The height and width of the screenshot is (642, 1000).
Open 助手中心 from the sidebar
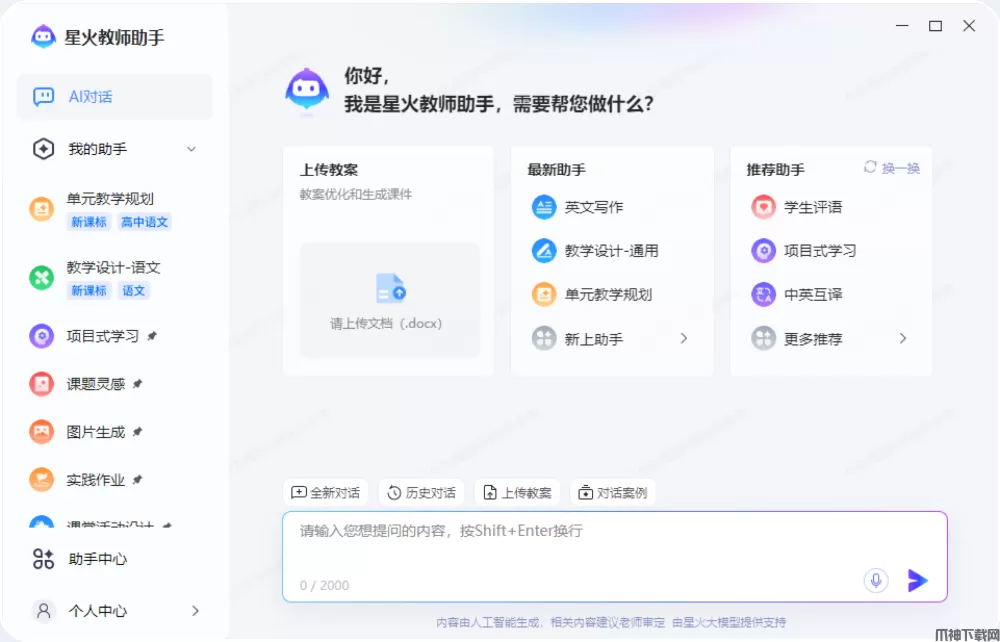96,559
